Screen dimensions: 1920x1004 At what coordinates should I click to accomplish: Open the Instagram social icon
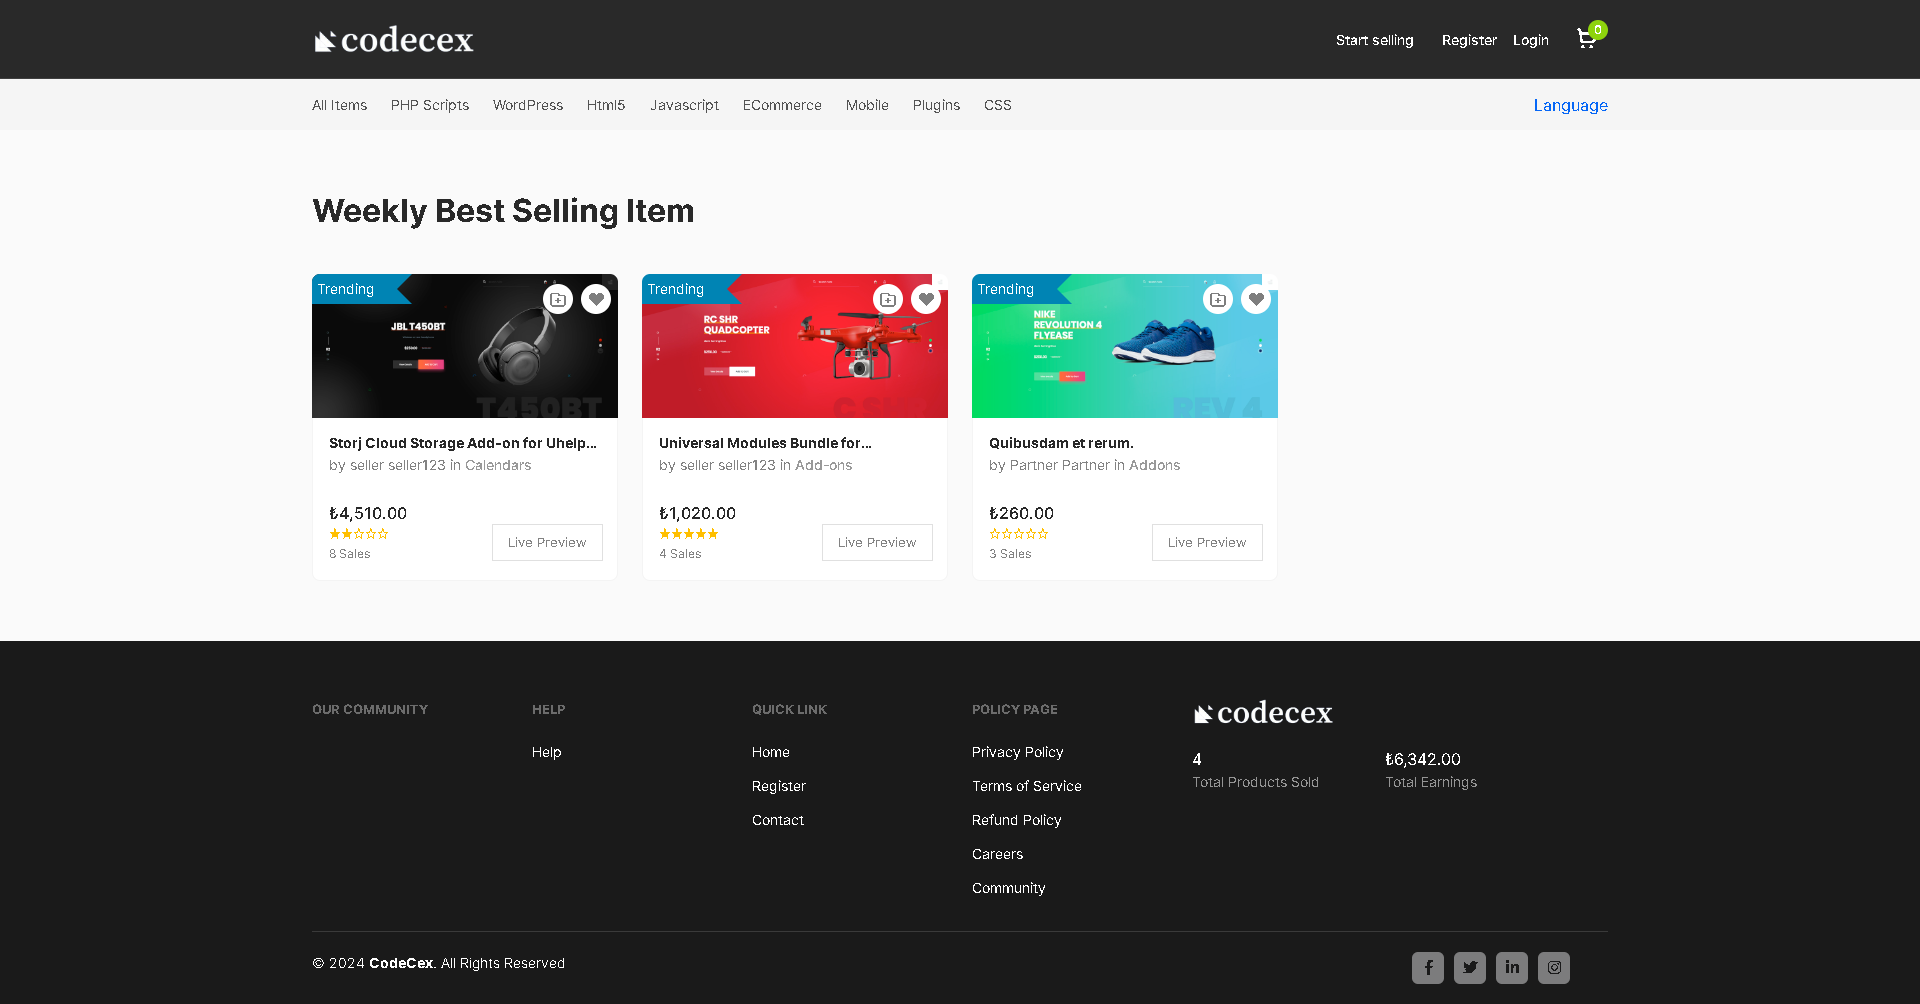click(1554, 967)
